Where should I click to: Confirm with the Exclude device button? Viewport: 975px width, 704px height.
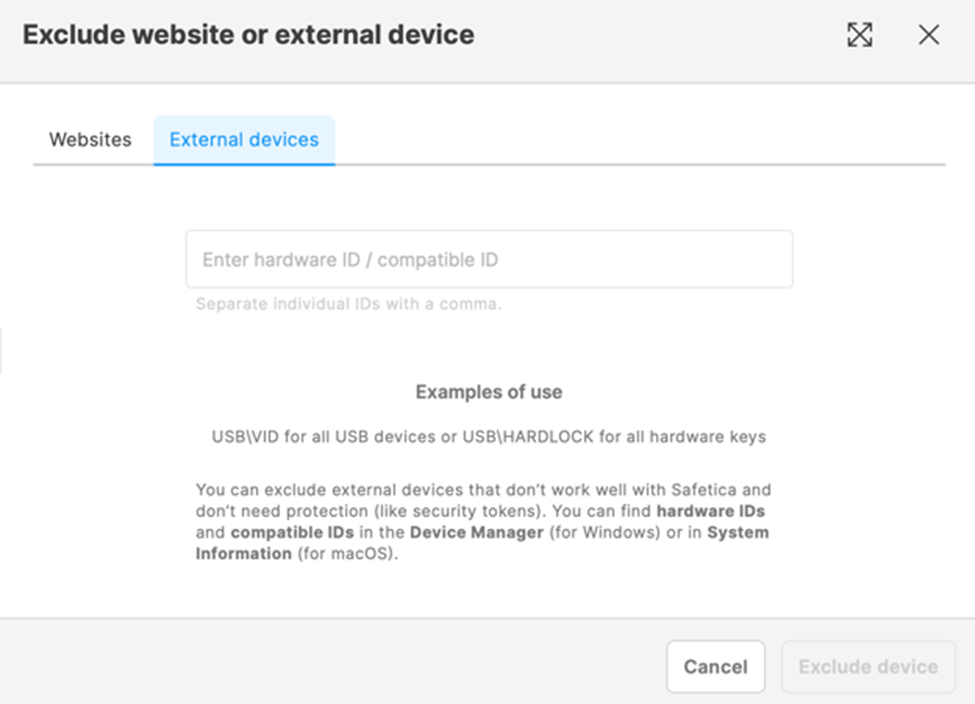[x=868, y=666]
